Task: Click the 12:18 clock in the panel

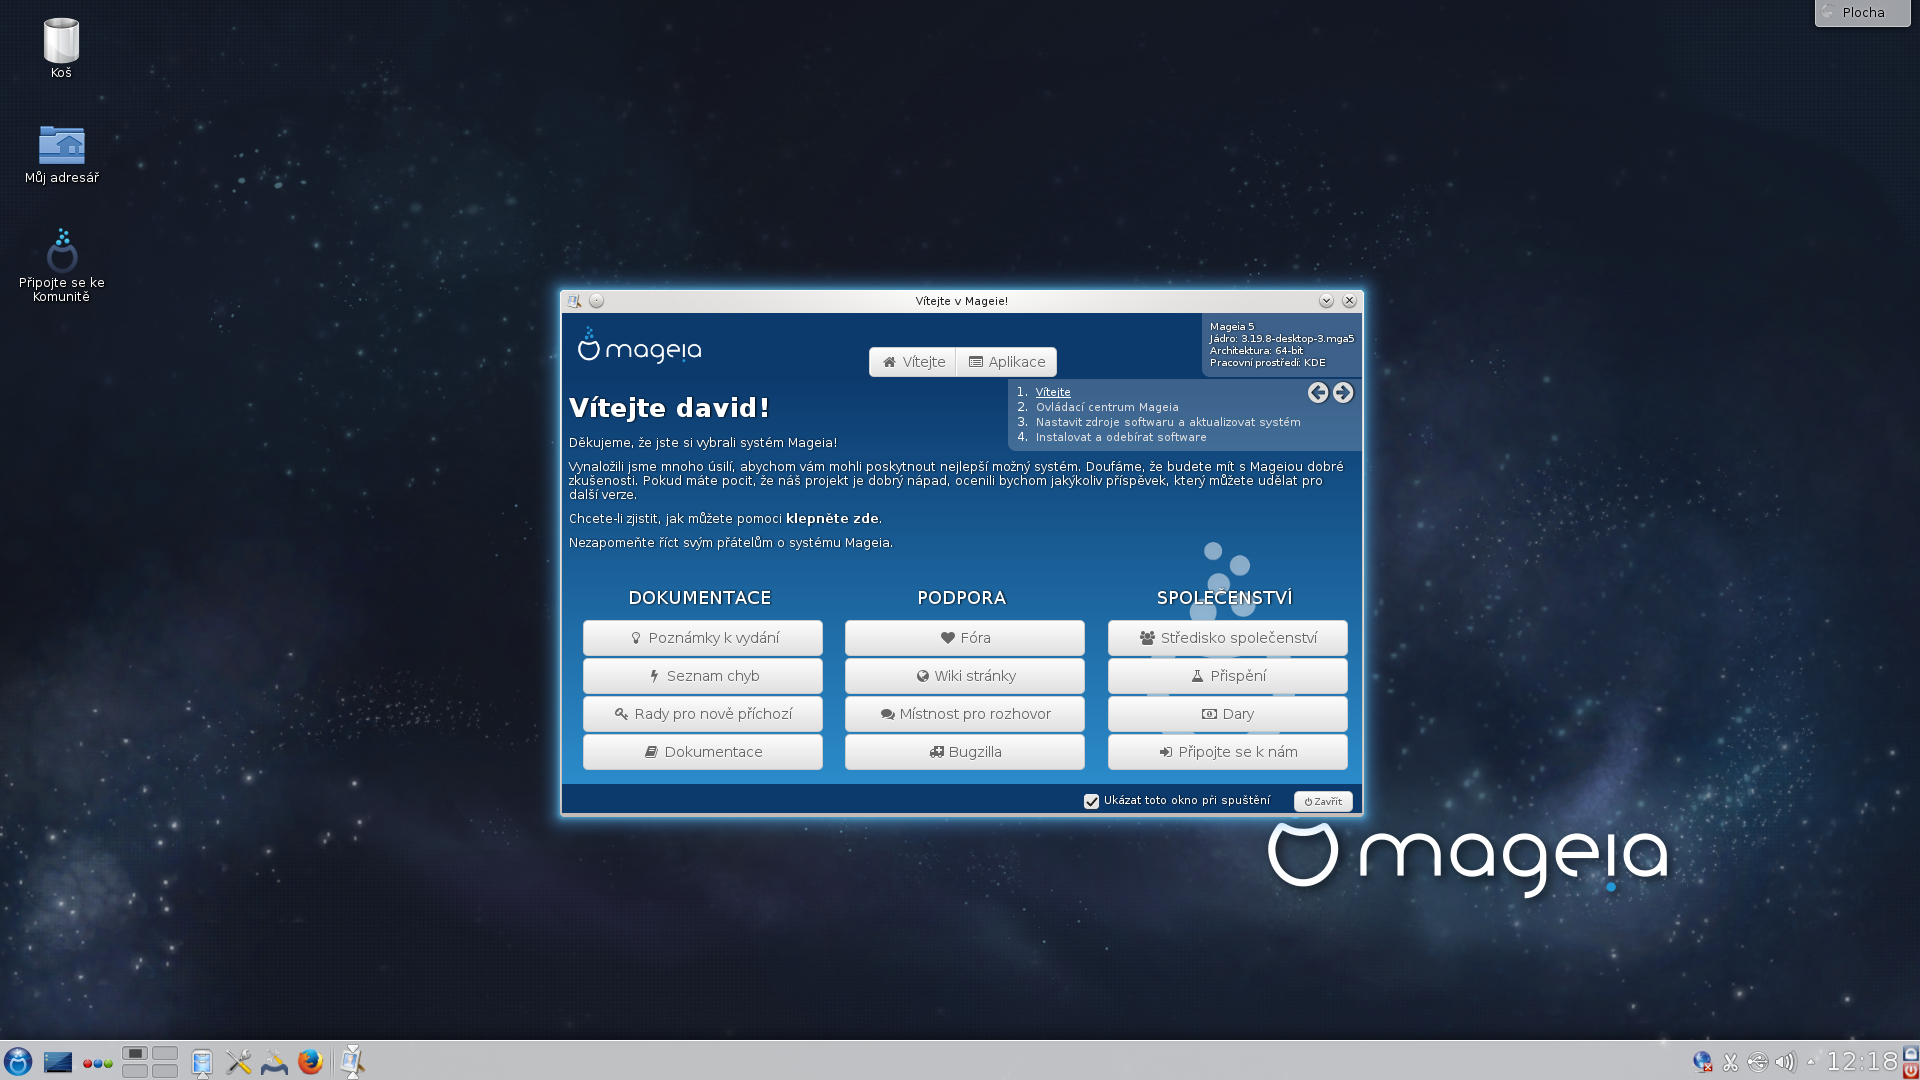Action: pos(1861,1062)
